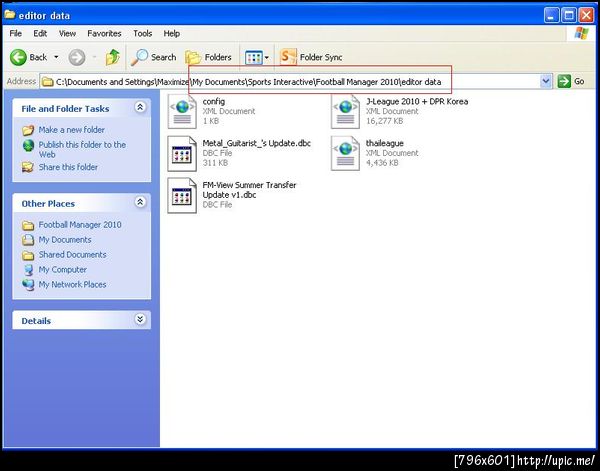The width and height of the screenshot is (600, 471).
Task: Expand the Details panel
Action: click(140, 319)
